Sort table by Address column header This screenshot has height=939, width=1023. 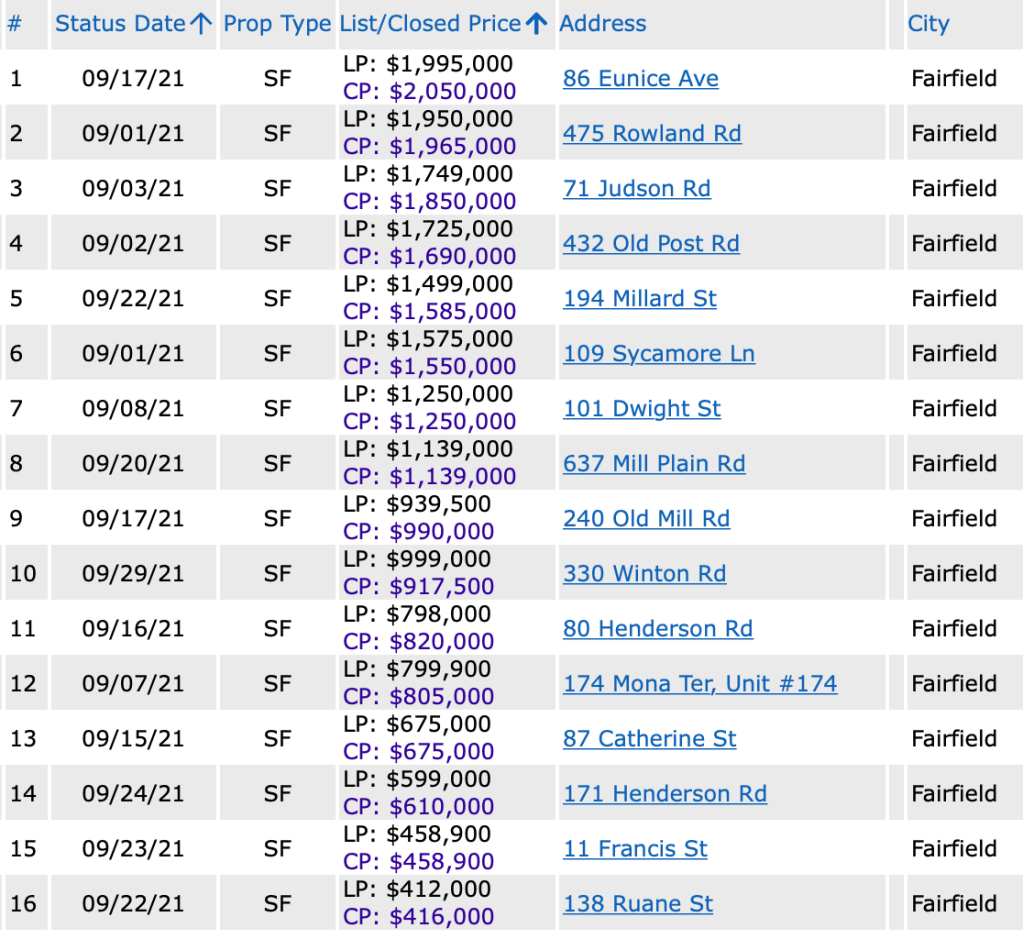click(603, 24)
